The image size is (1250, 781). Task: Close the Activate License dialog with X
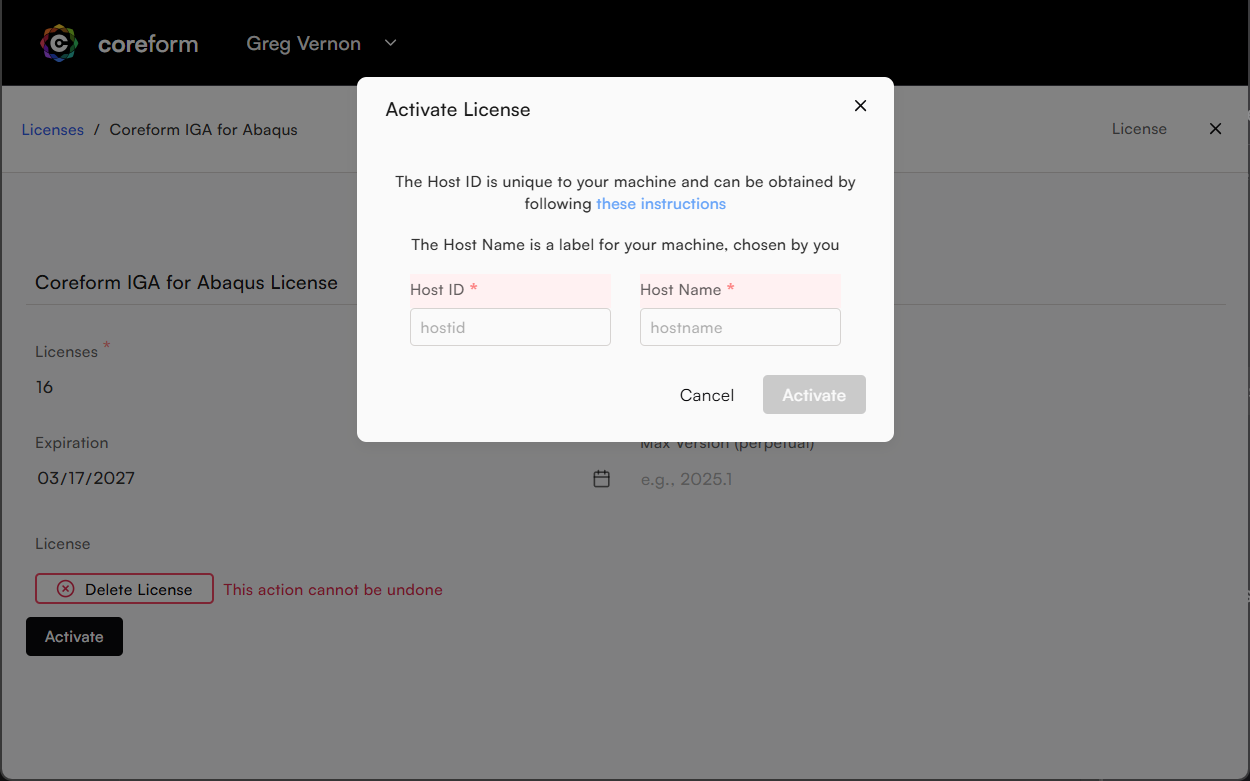(860, 106)
